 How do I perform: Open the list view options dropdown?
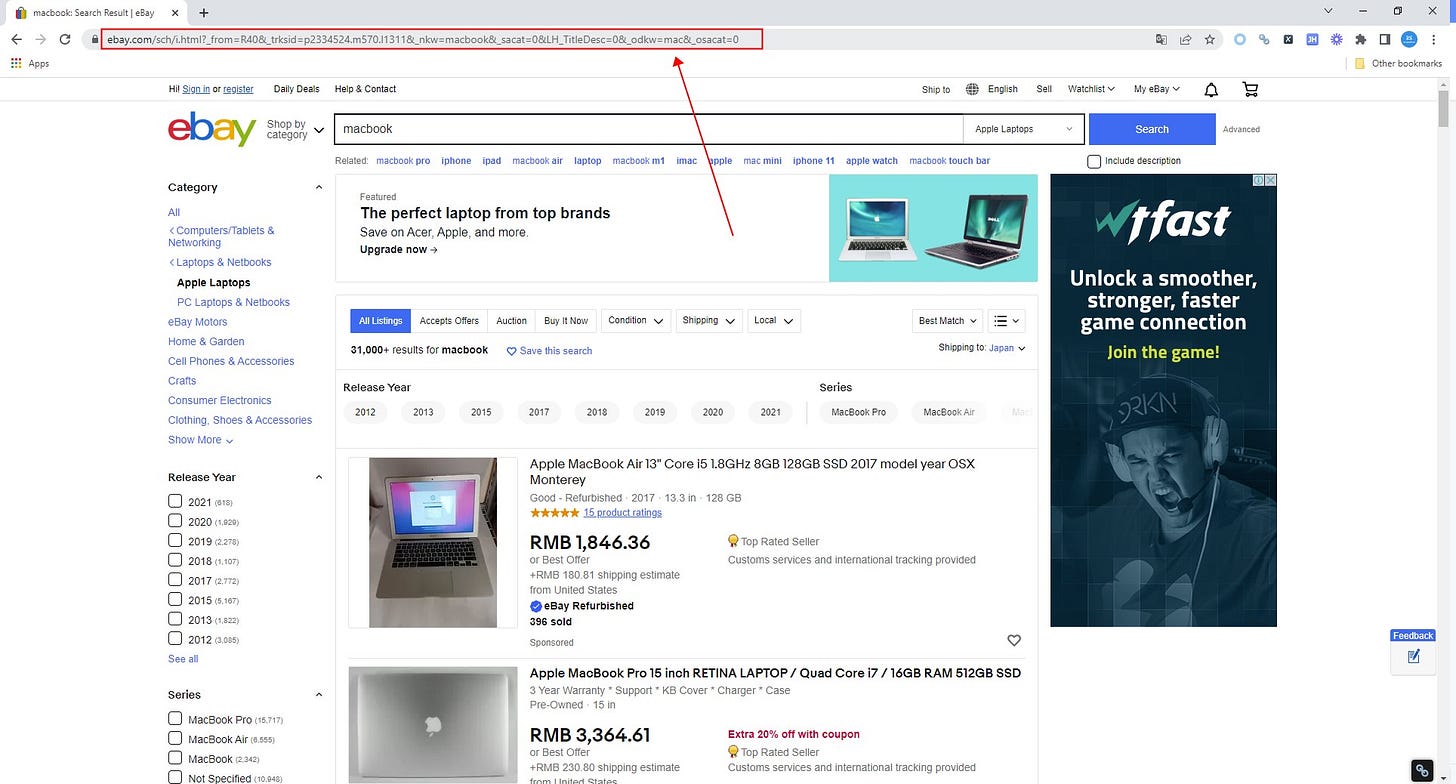pyautogui.click(x=1006, y=321)
